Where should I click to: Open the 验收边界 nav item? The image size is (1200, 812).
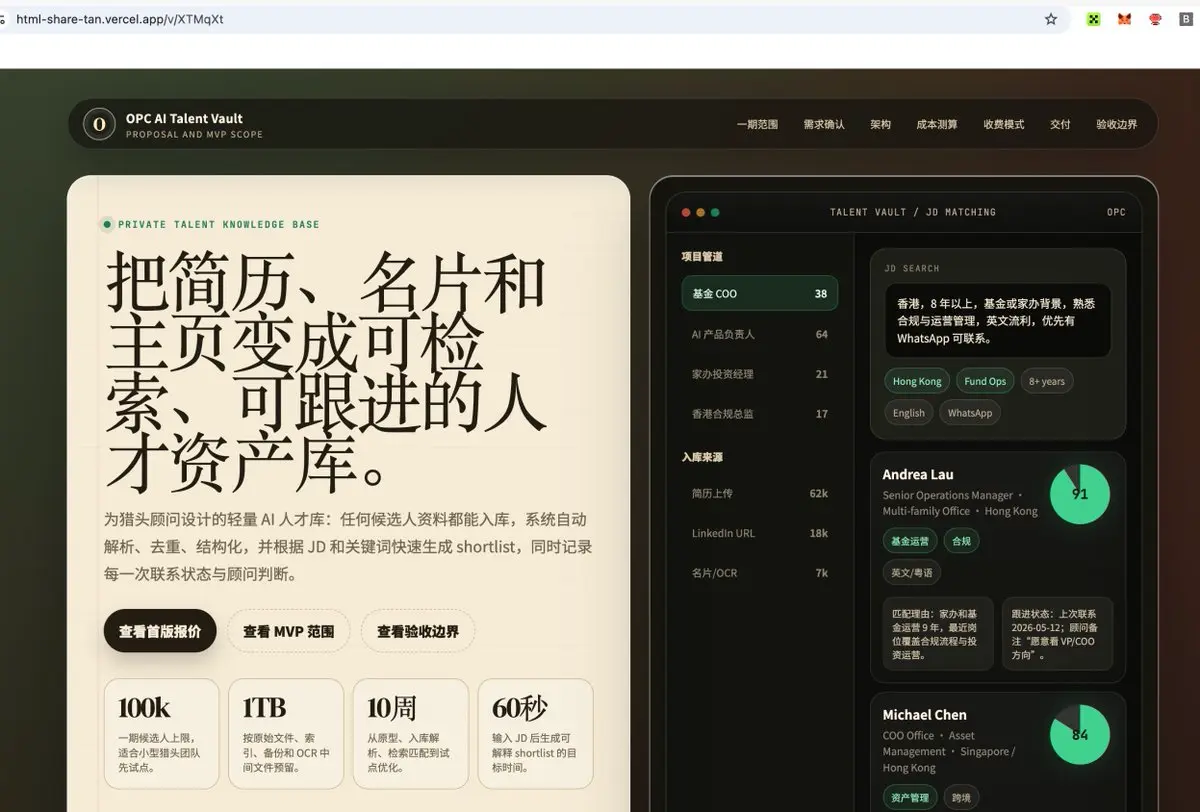(1117, 125)
